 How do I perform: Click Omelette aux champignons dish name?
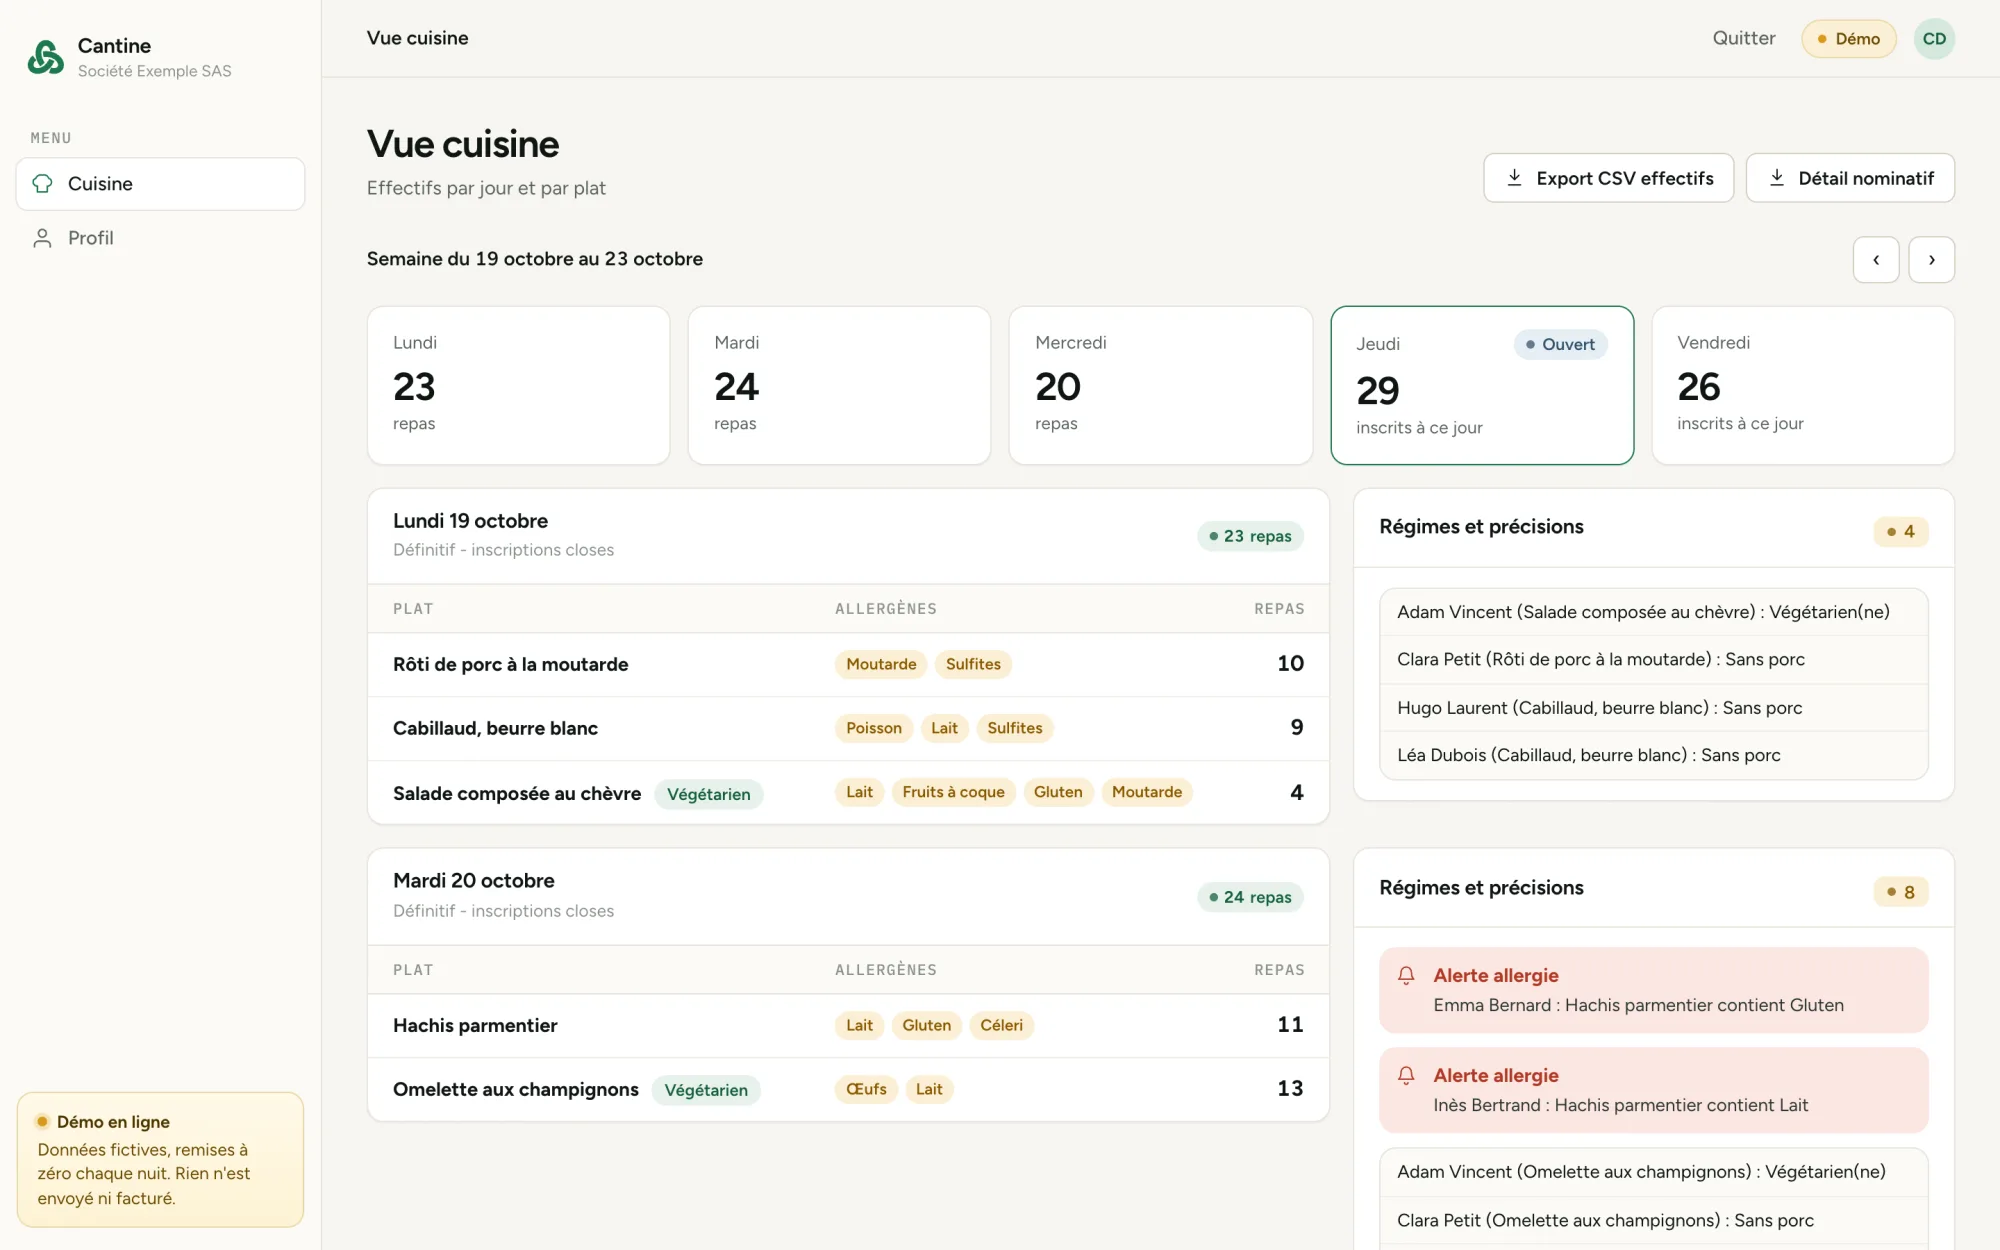[516, 1089]
